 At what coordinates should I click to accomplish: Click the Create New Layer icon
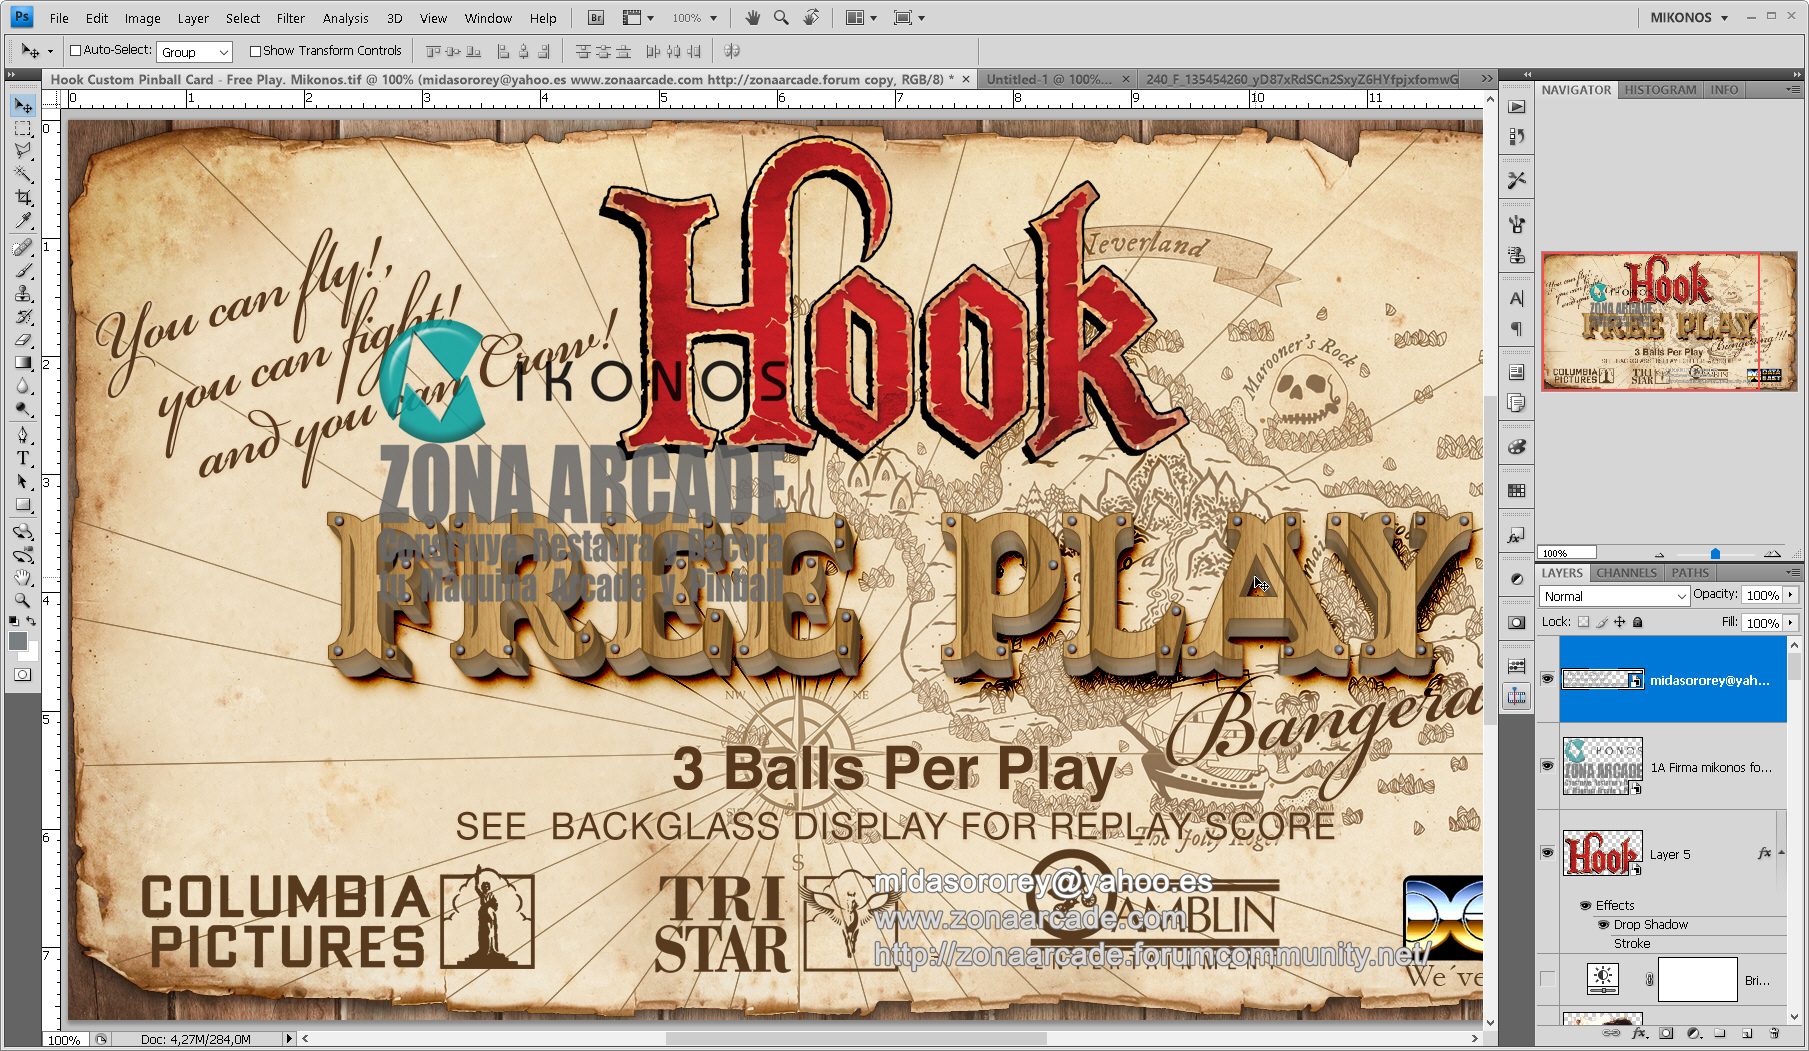tap(1747, 1034)
